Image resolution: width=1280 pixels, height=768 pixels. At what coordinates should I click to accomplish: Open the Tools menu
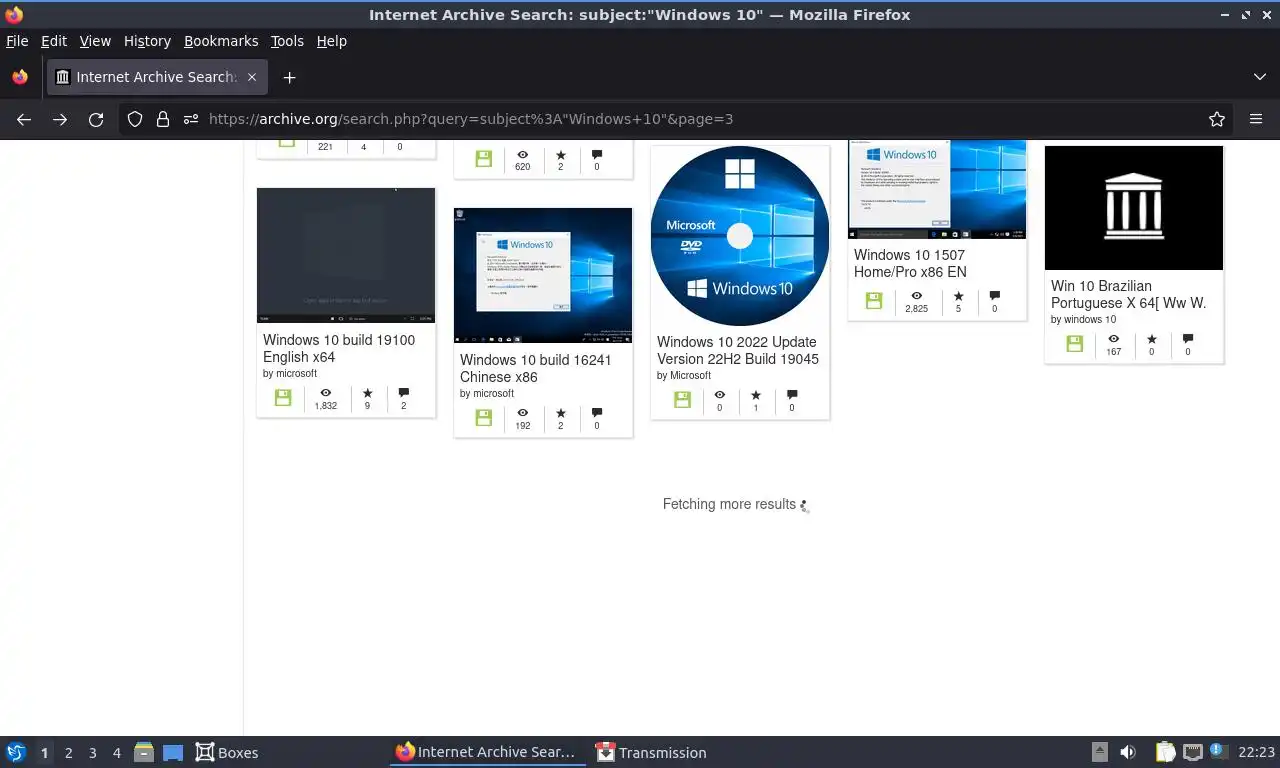point(287,41)
